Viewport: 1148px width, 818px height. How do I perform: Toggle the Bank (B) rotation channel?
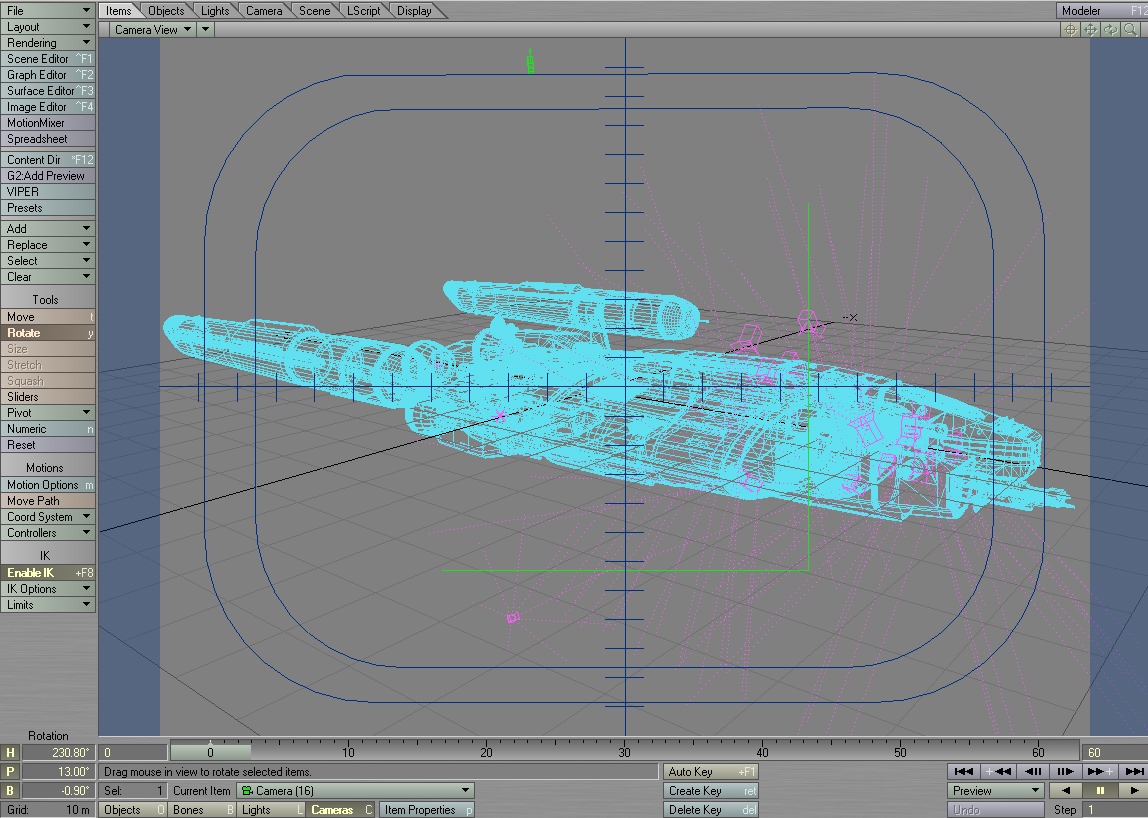pos(10,791)
